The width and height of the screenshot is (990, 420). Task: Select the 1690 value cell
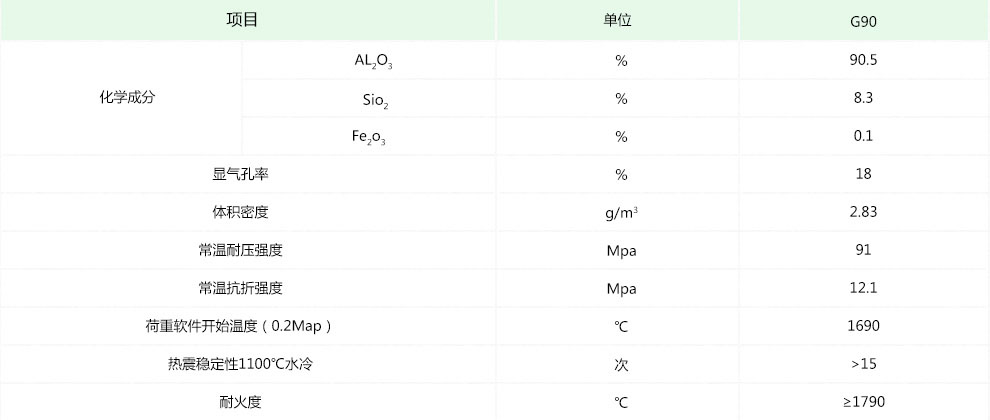click(x=864, y=326)
